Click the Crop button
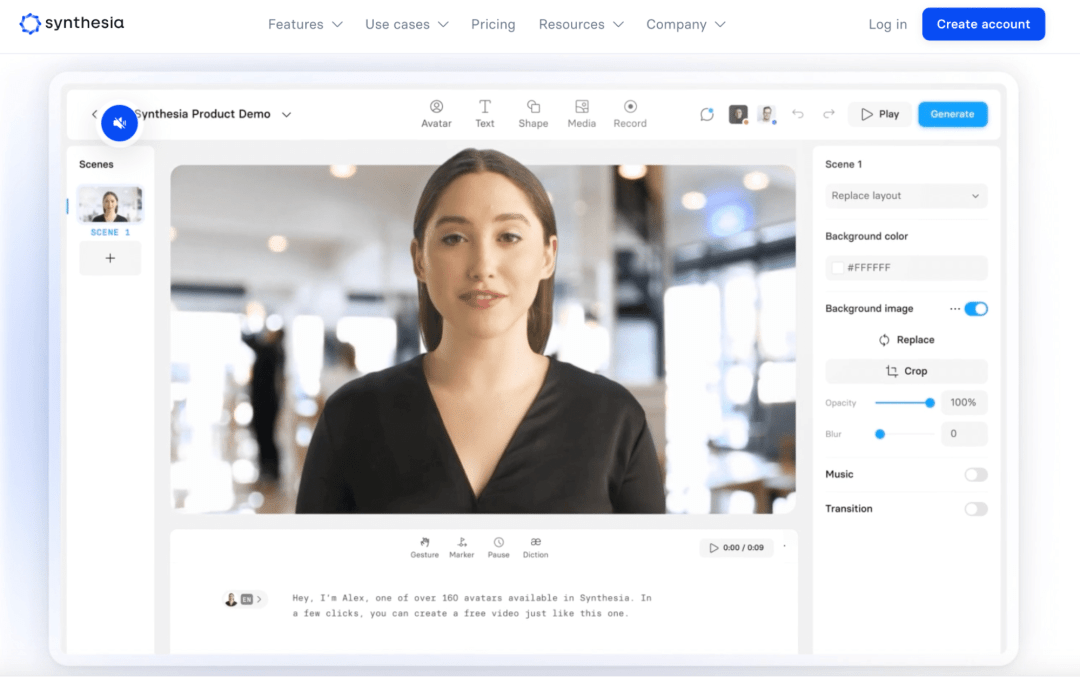The height and width of the screenshot is (677, 1080). click(x=906, y=371)
